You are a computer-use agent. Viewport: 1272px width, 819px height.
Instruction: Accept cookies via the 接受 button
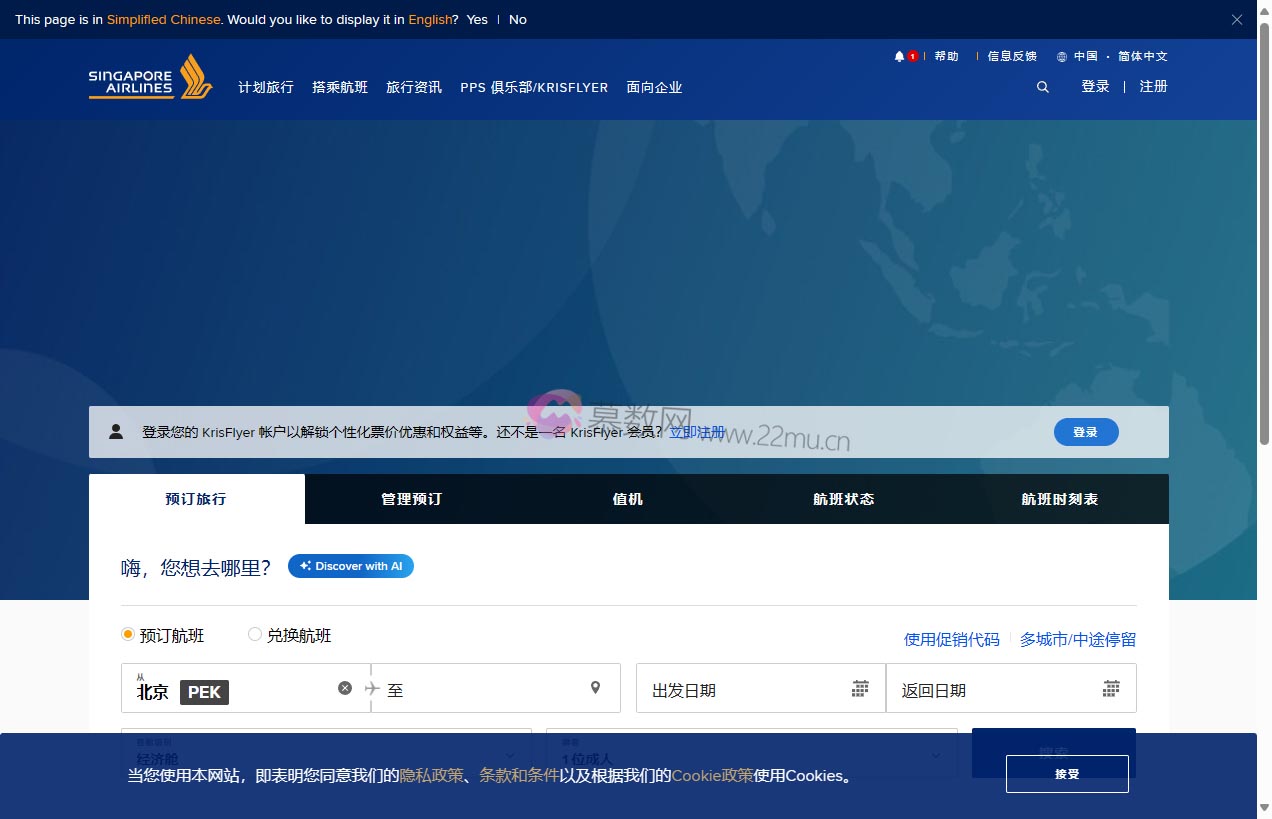[x=1067, y=773]
